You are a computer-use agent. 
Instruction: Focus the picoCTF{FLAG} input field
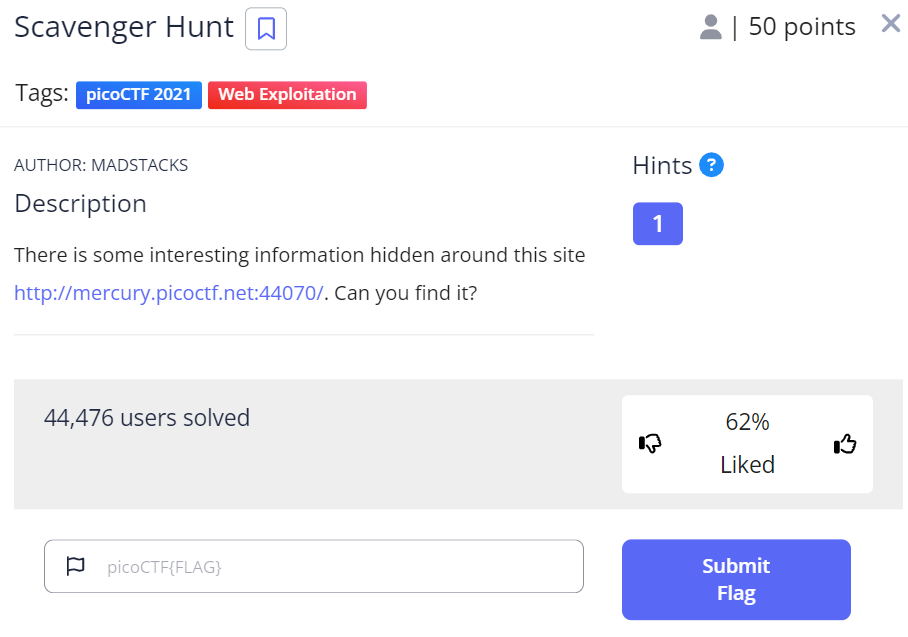[x=314, y=566]
